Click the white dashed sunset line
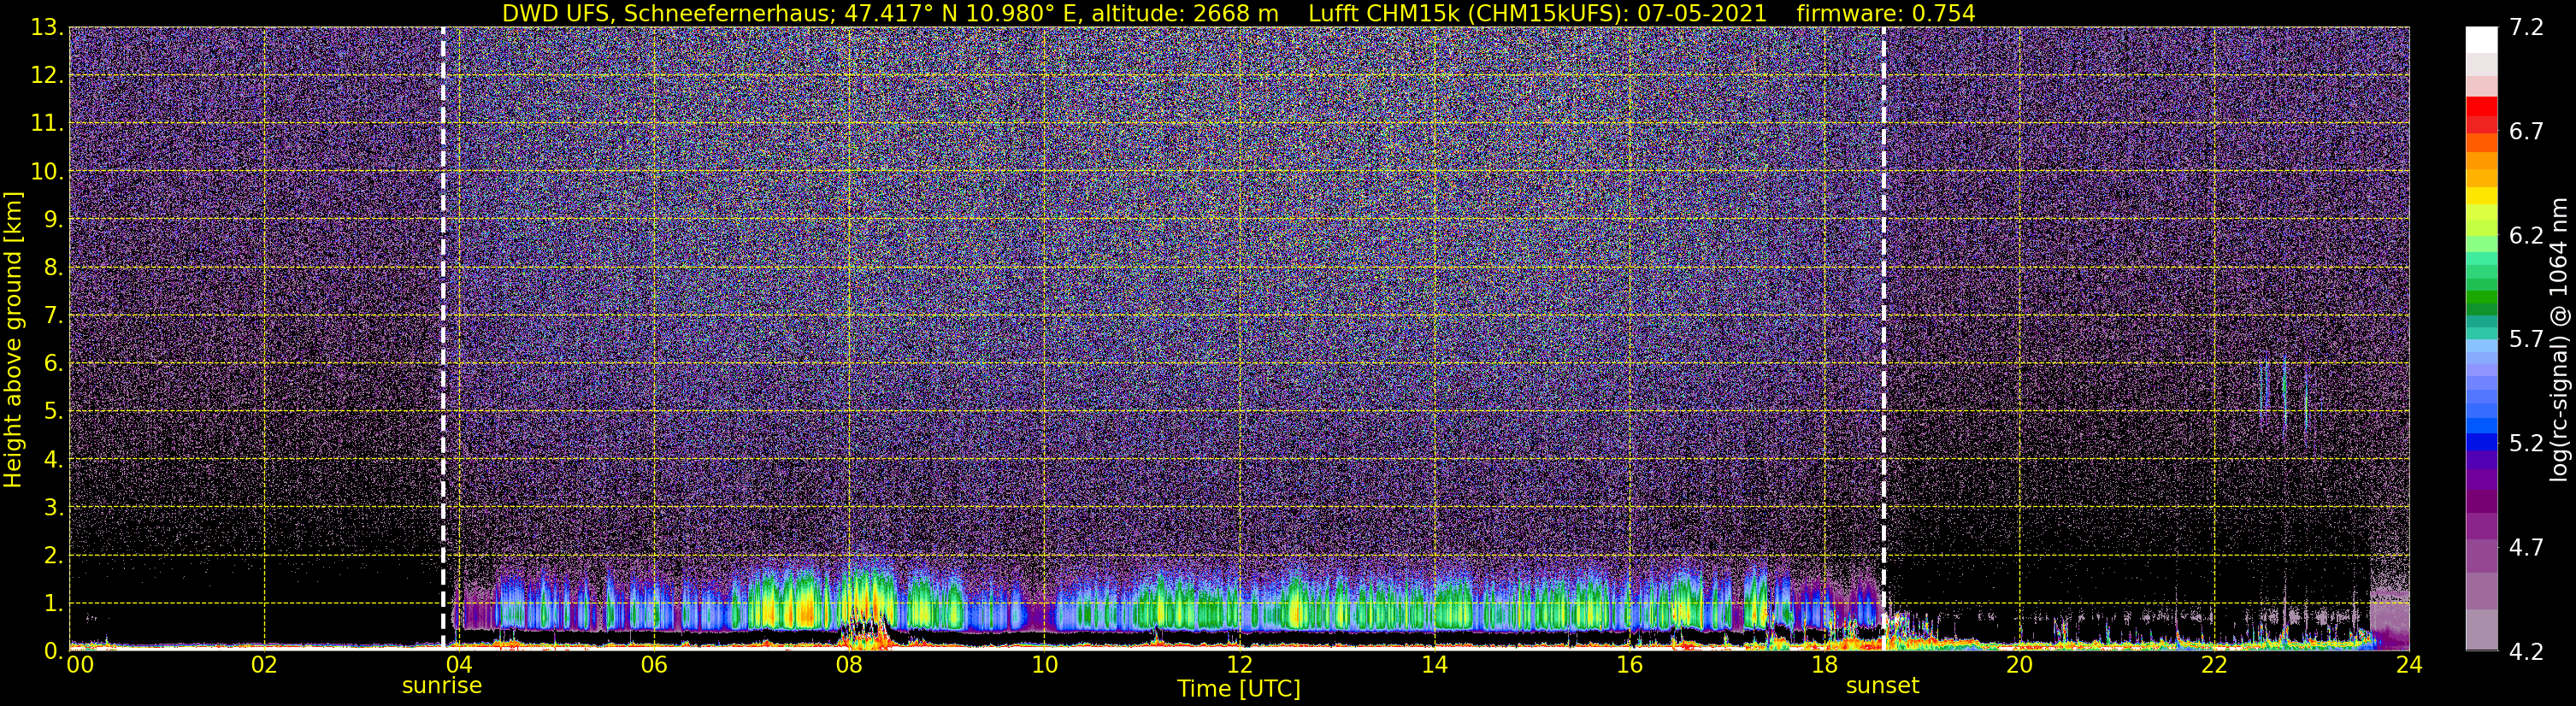Viewport: 2576px width, 706px height. (x=1884, y=338)
